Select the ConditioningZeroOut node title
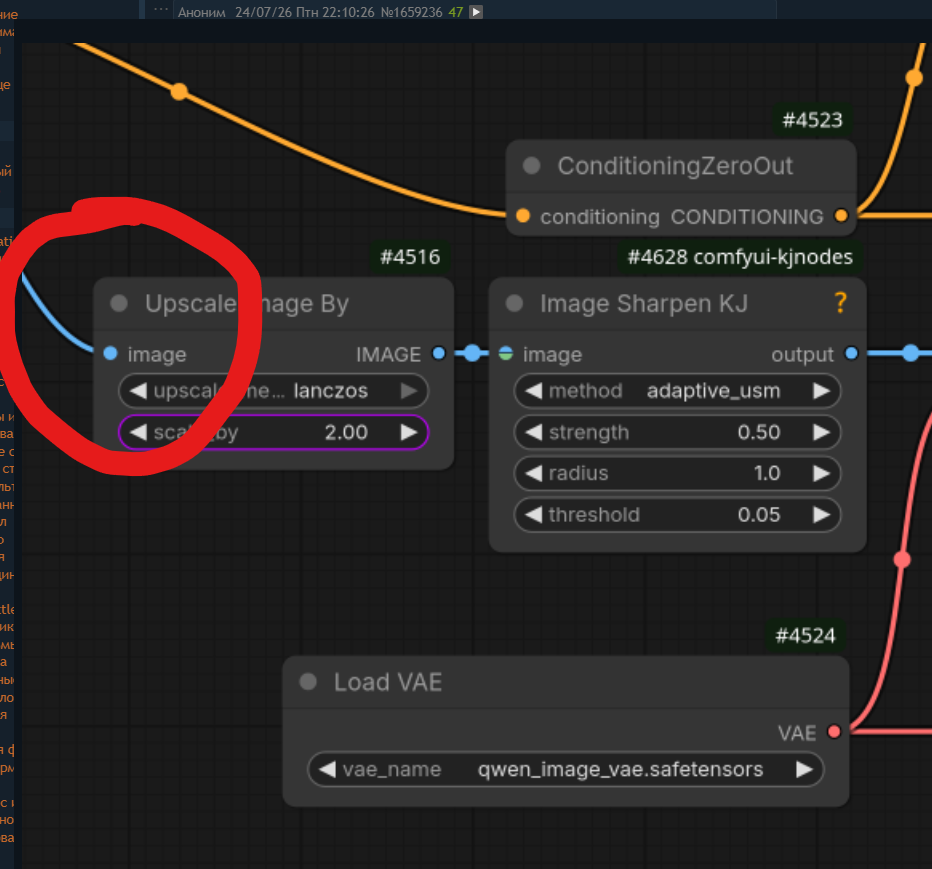This screenshot has height=869, width=932. (675, 166)
